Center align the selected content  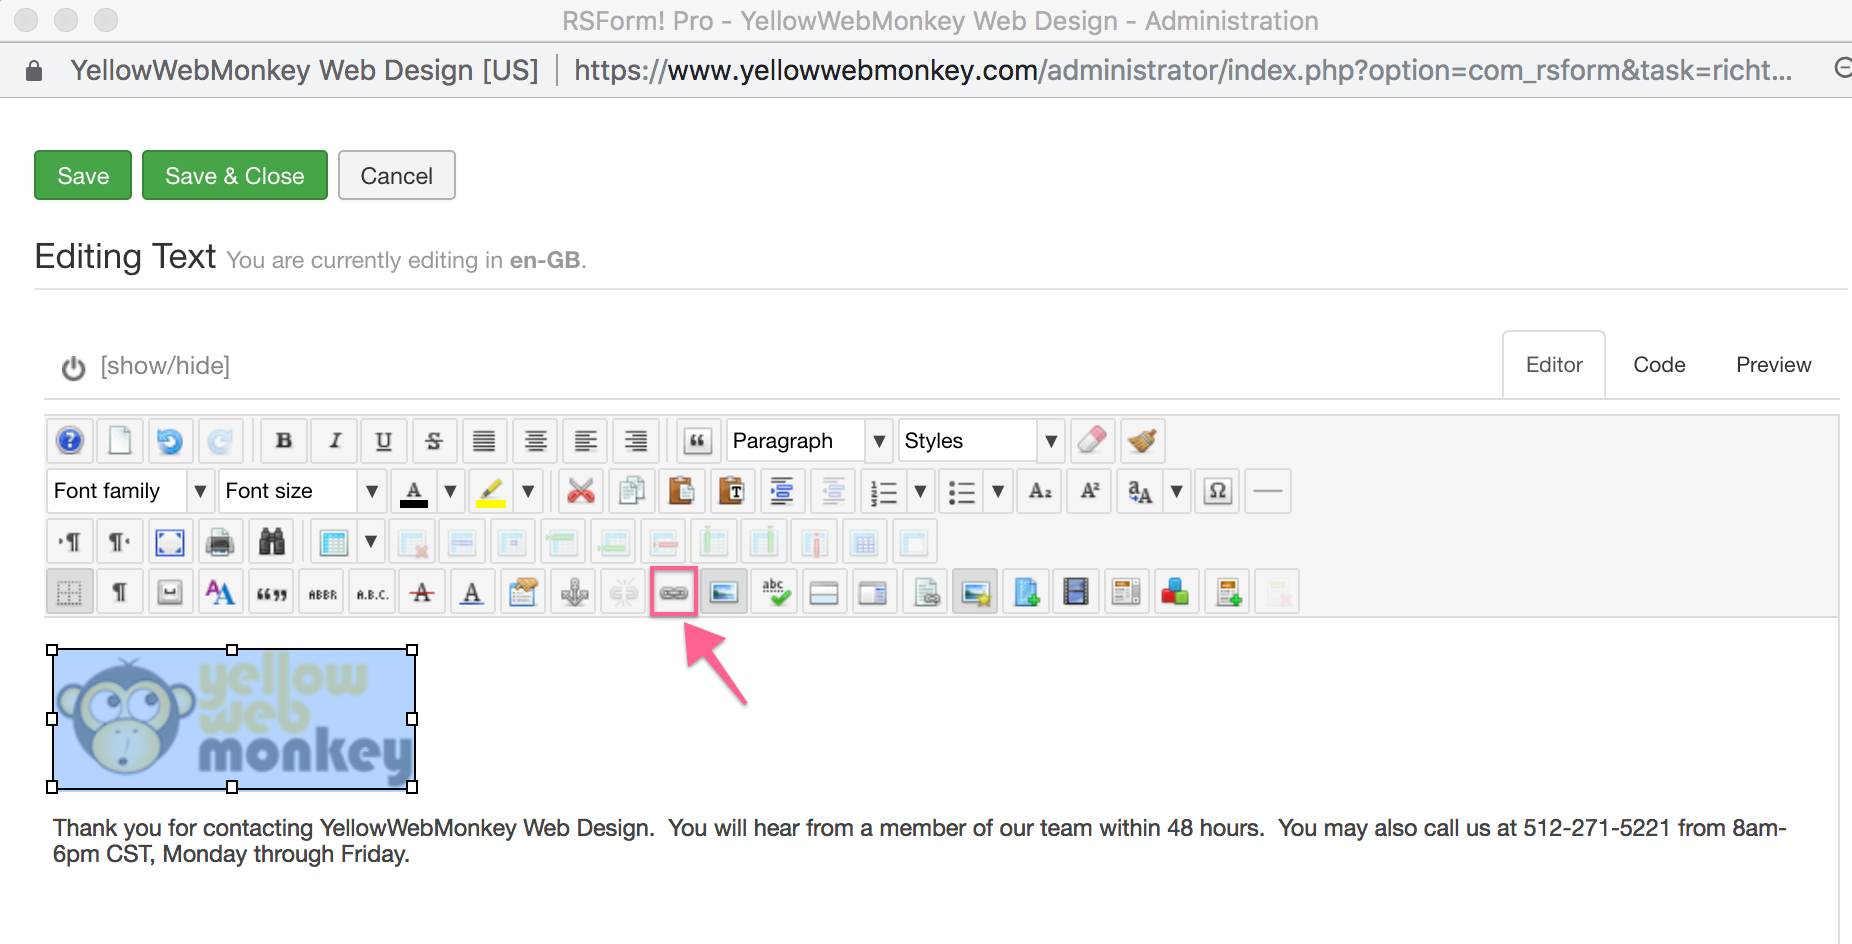coord(536,441)
